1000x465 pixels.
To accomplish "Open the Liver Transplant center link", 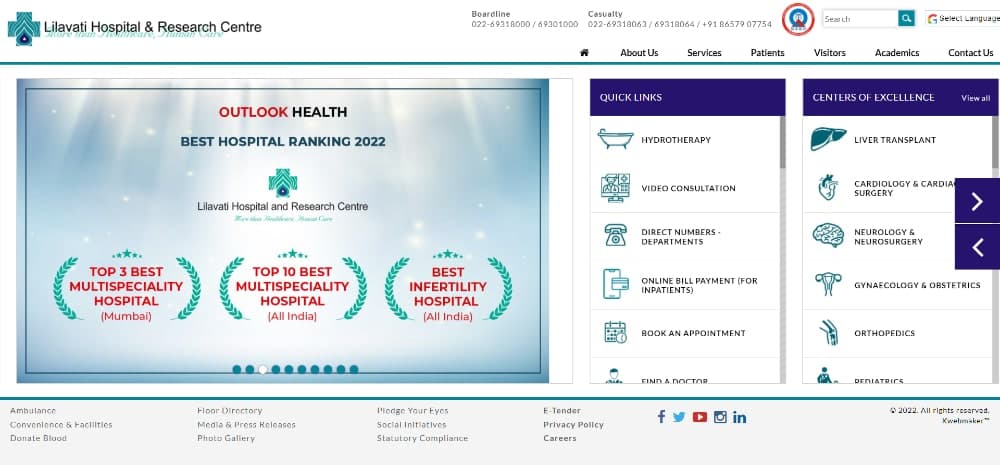I will pyautogui.click(x=895, y=140).
